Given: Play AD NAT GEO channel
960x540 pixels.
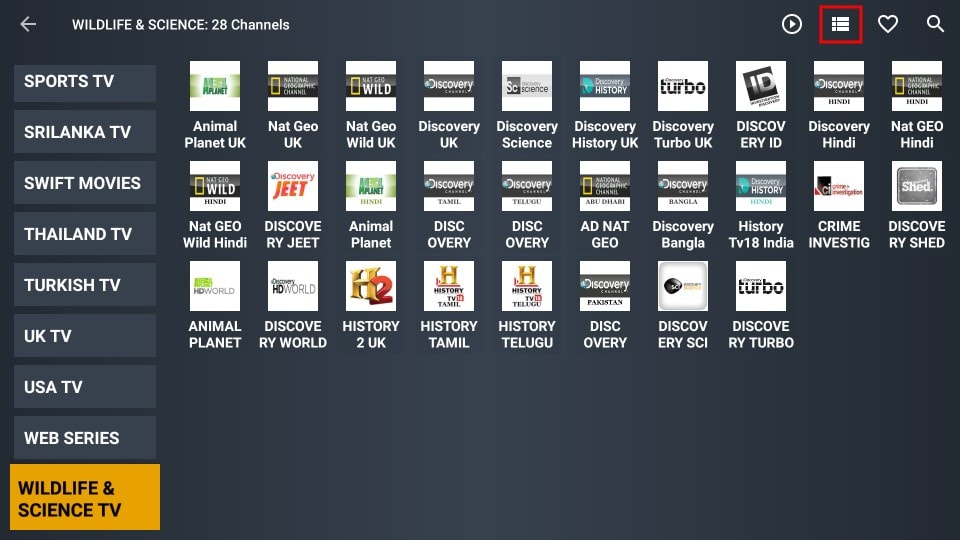Looking at the screenshot, I should 605,206.
